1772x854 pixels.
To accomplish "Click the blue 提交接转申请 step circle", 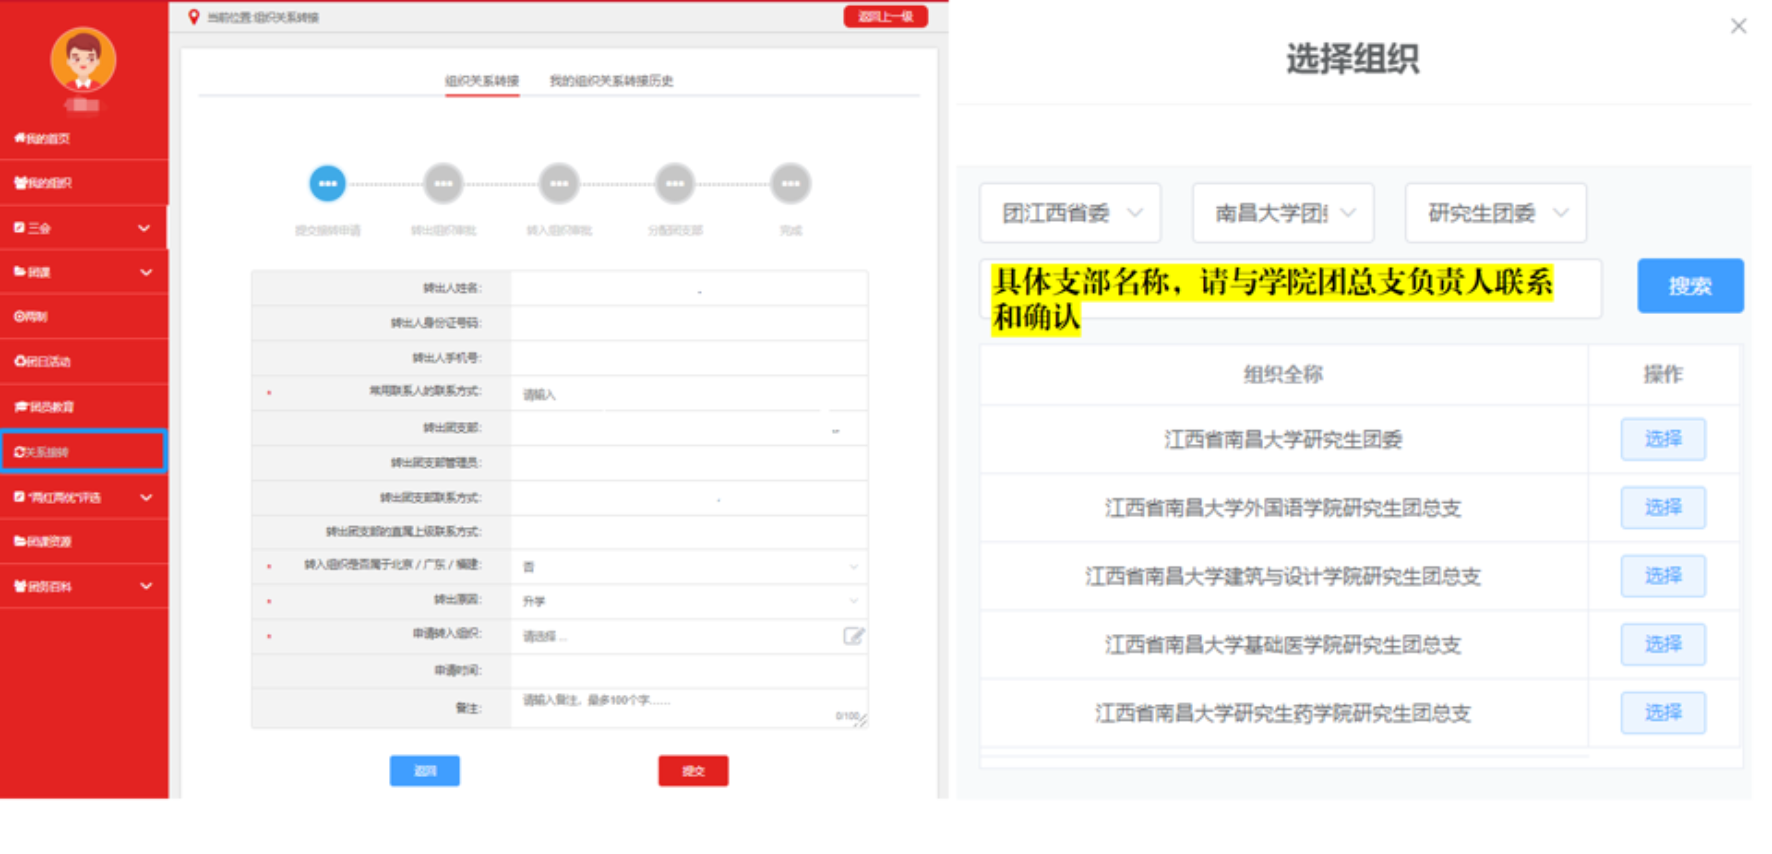I will (x=327, y=183).
